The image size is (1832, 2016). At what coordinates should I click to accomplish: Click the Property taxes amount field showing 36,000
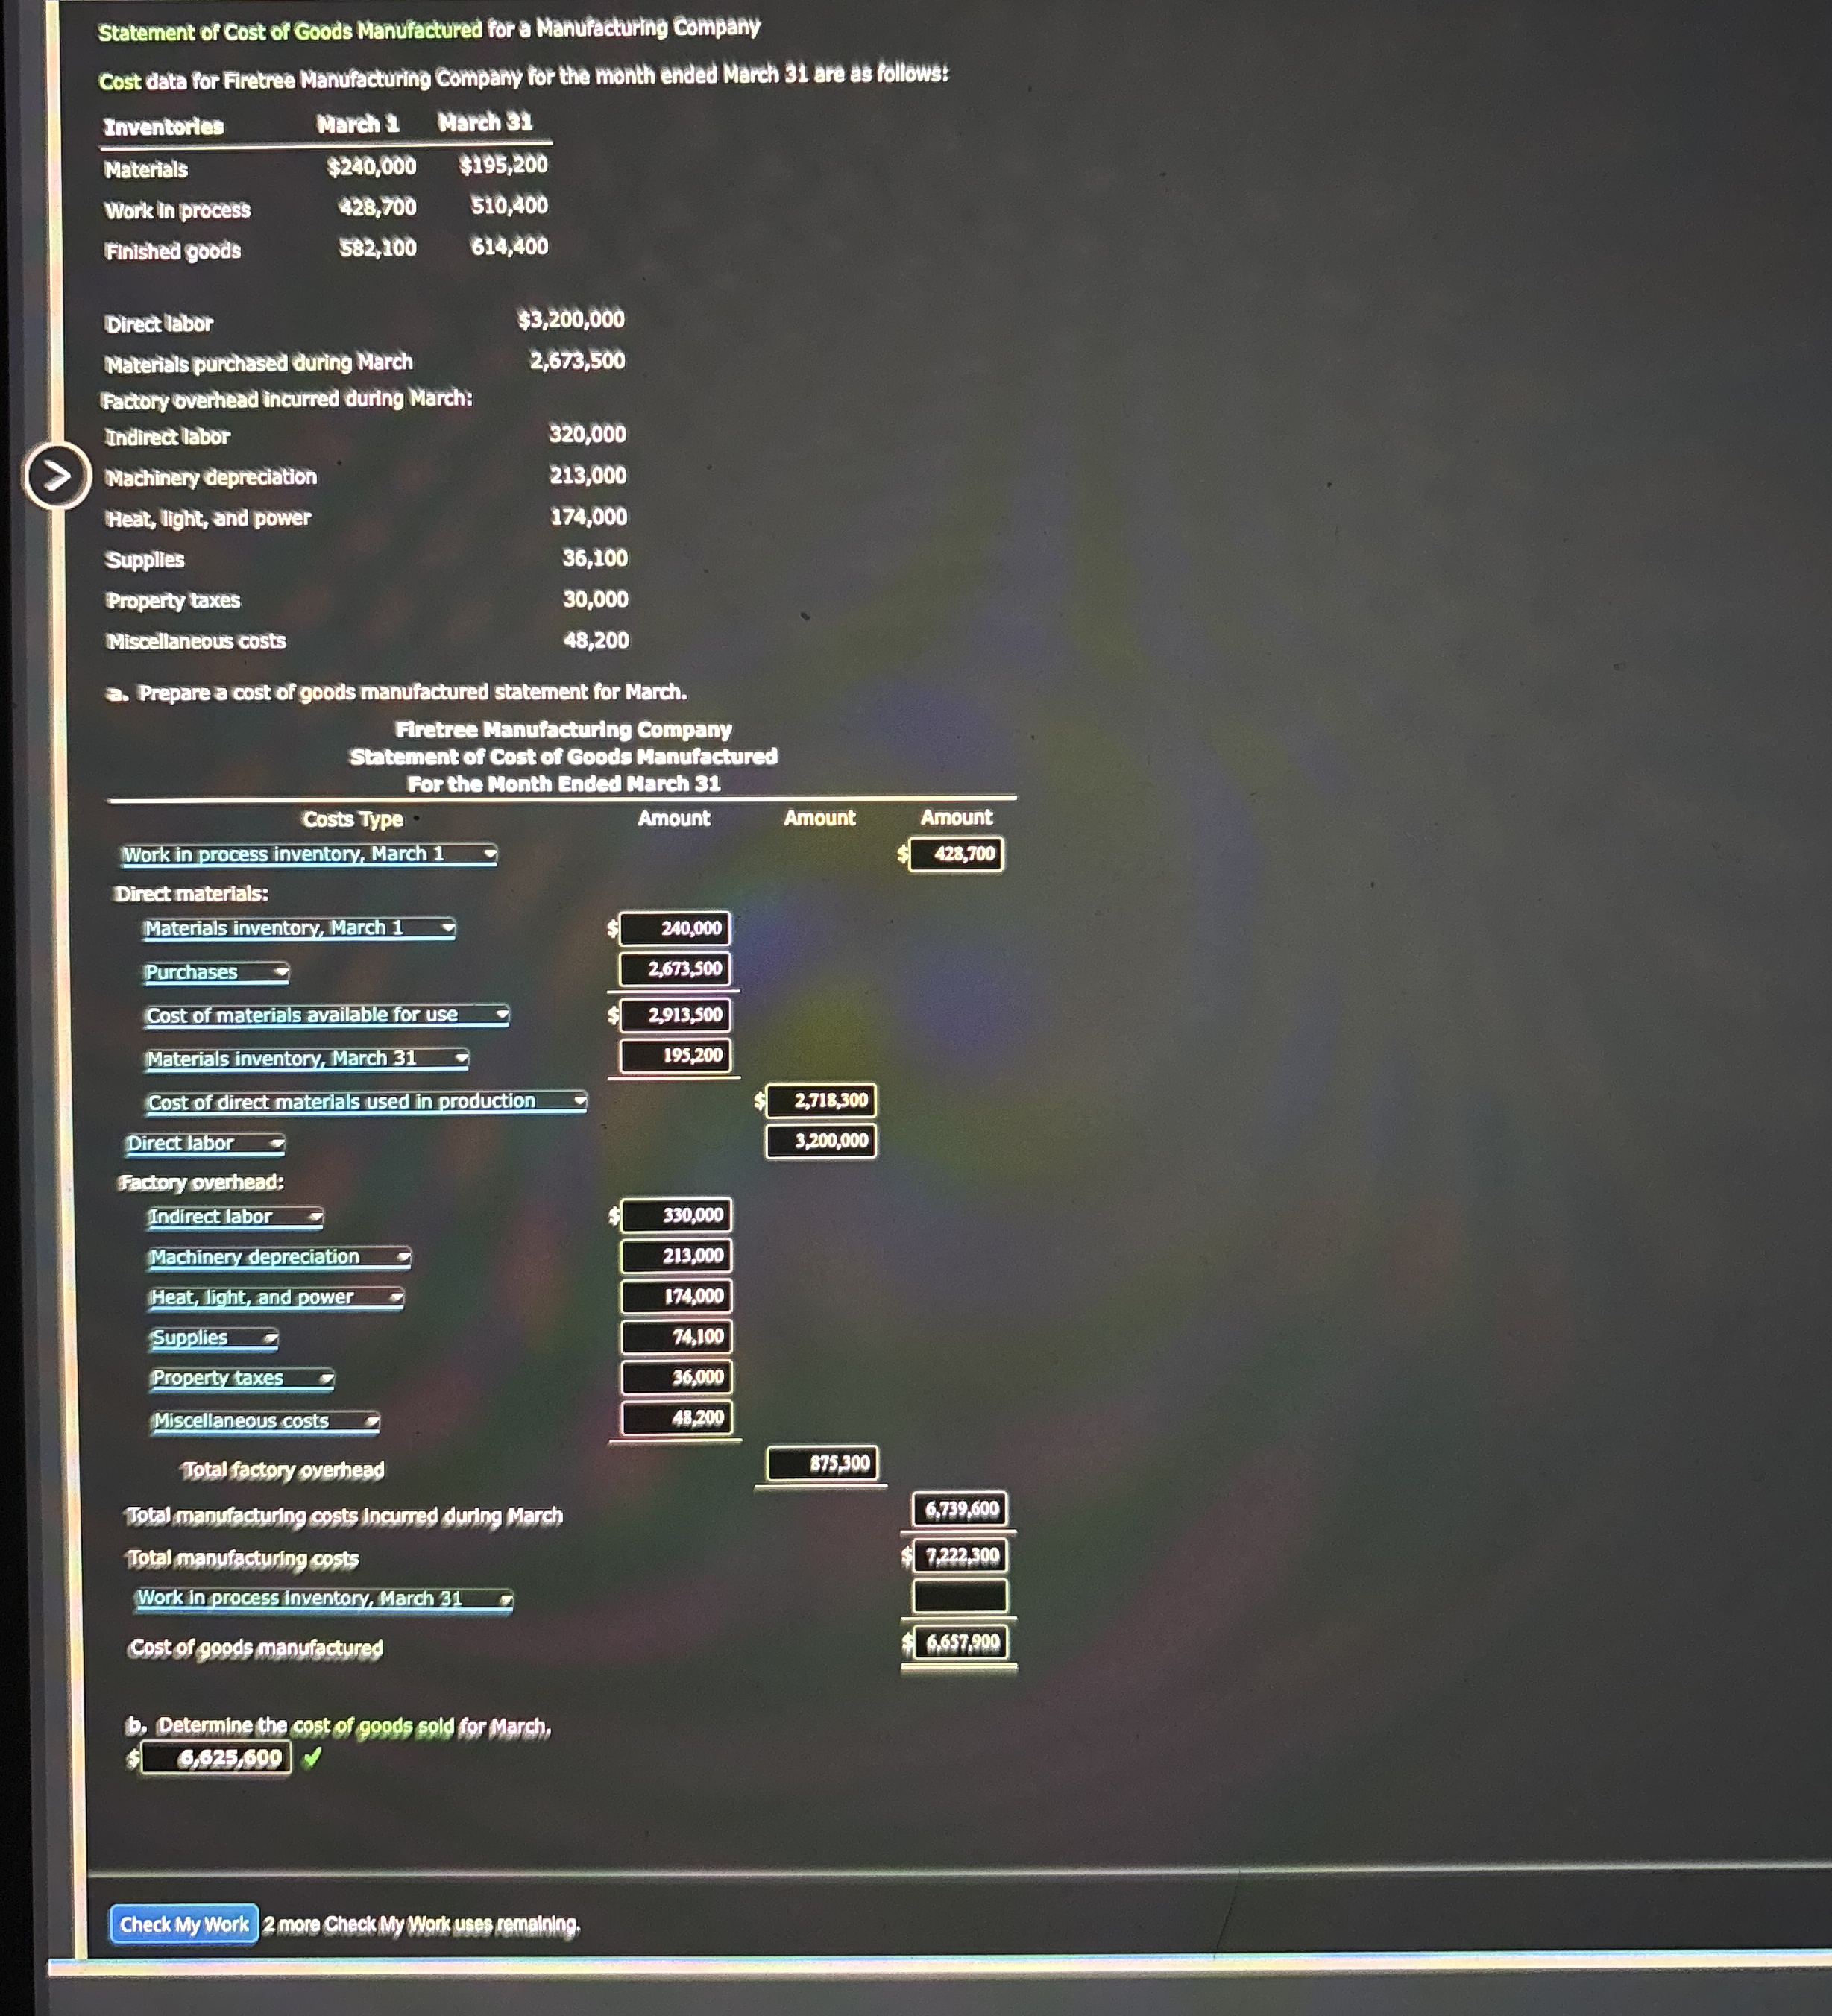coord(676,1377)
